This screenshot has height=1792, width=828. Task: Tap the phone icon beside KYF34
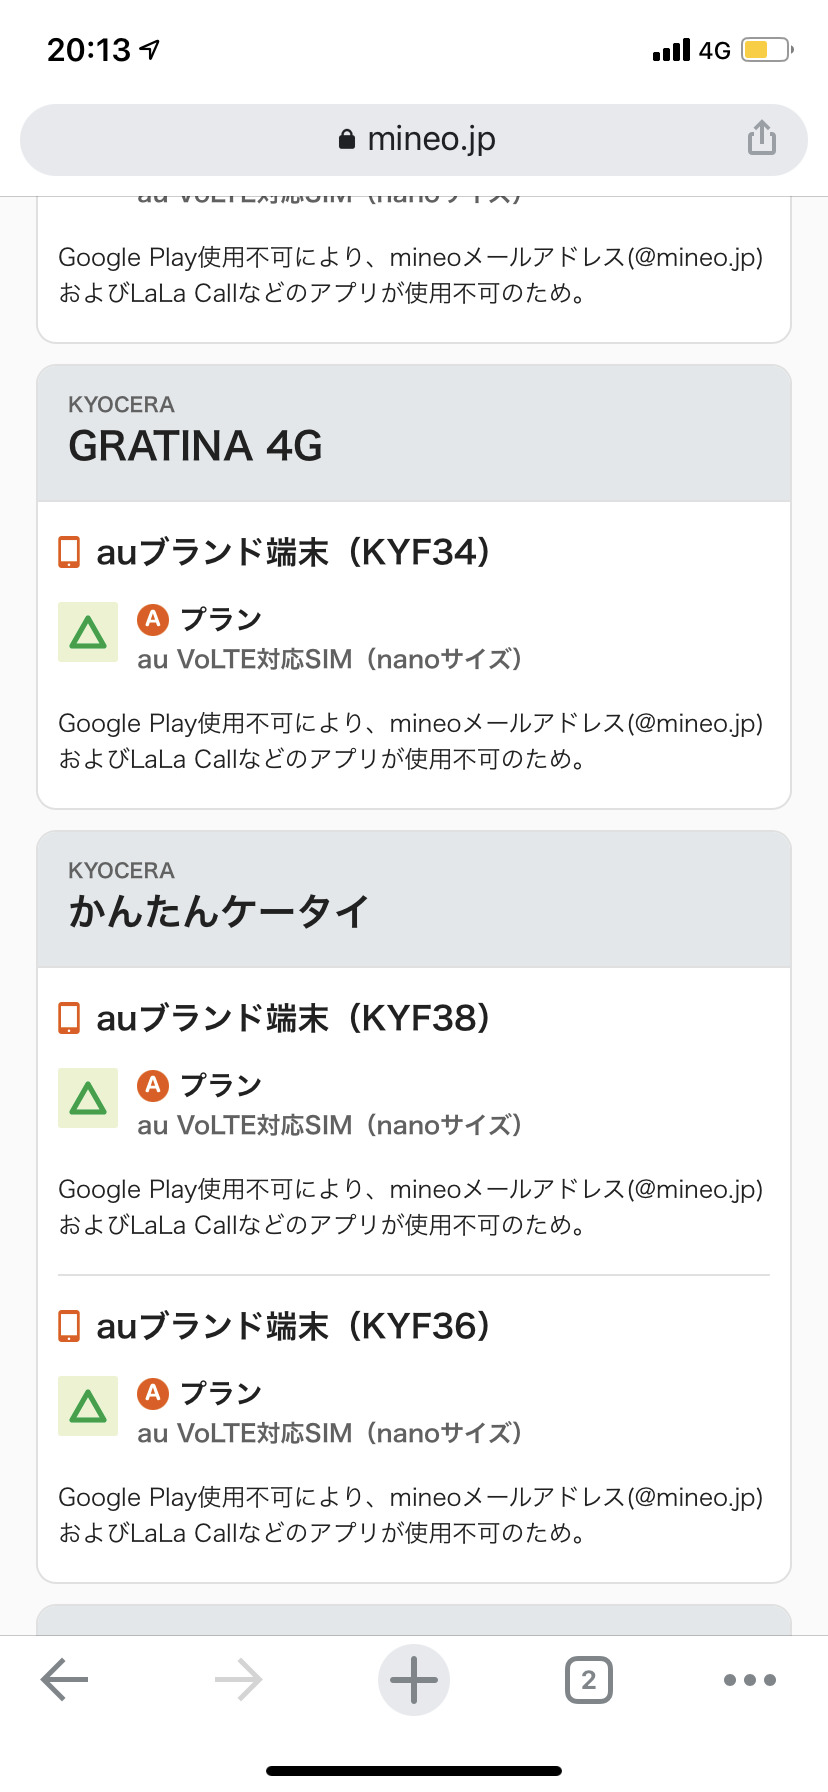click(x=69, y=552)
